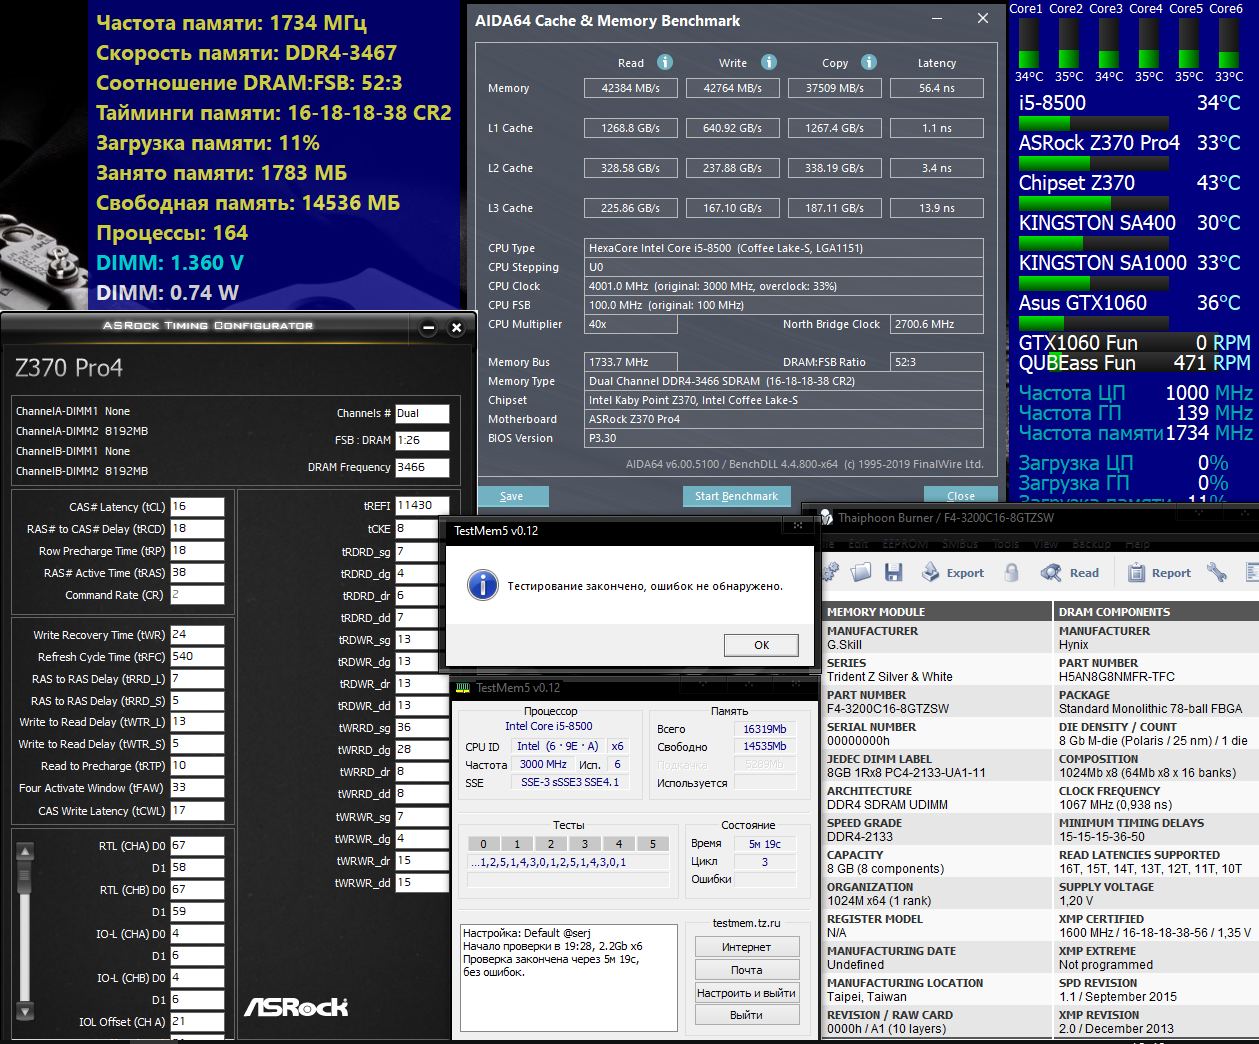Viewport: 1259px width, 1044px height.
Task: Click test slot 0 in TestMem5 Тесты
Action: coord(483,843)
